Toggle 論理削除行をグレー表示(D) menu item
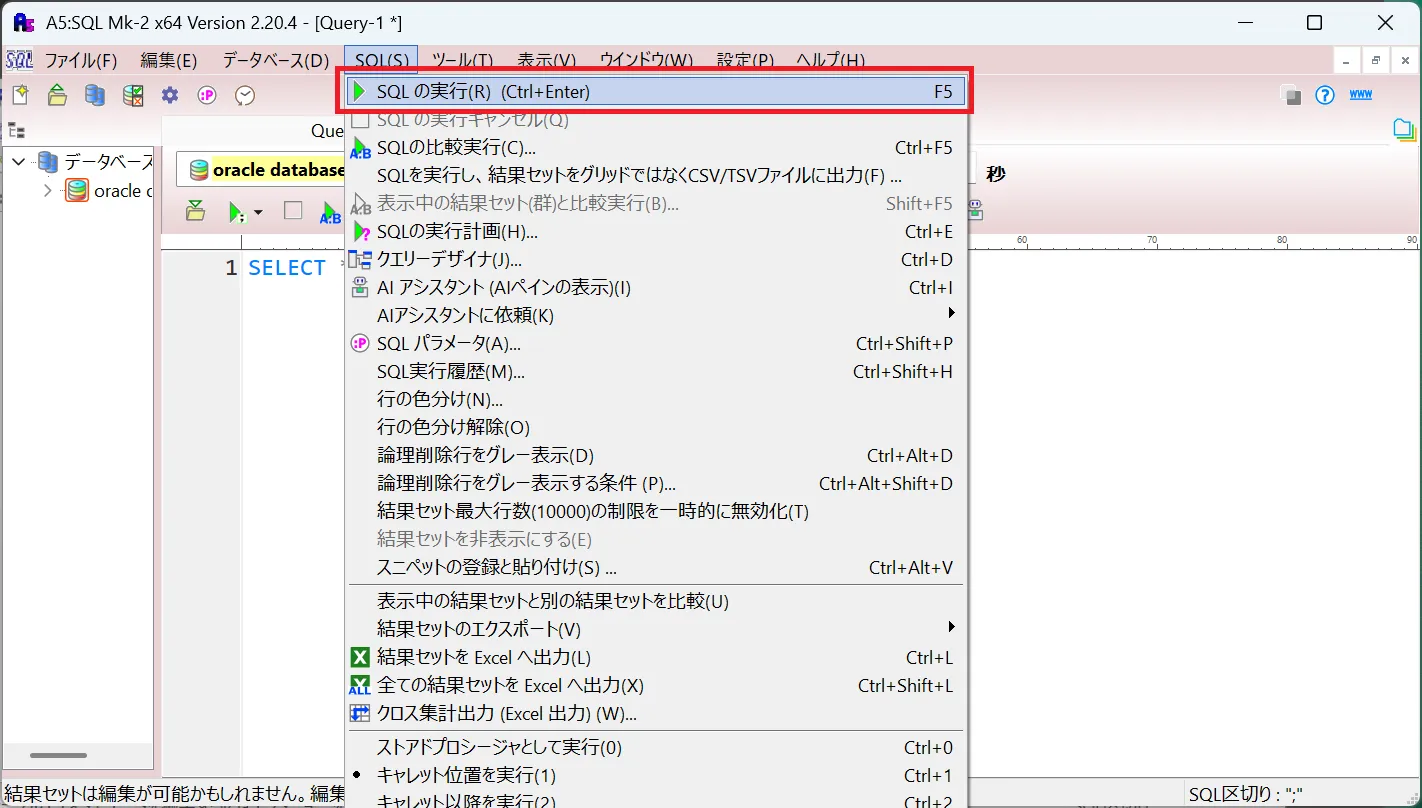 click(655, 455)
